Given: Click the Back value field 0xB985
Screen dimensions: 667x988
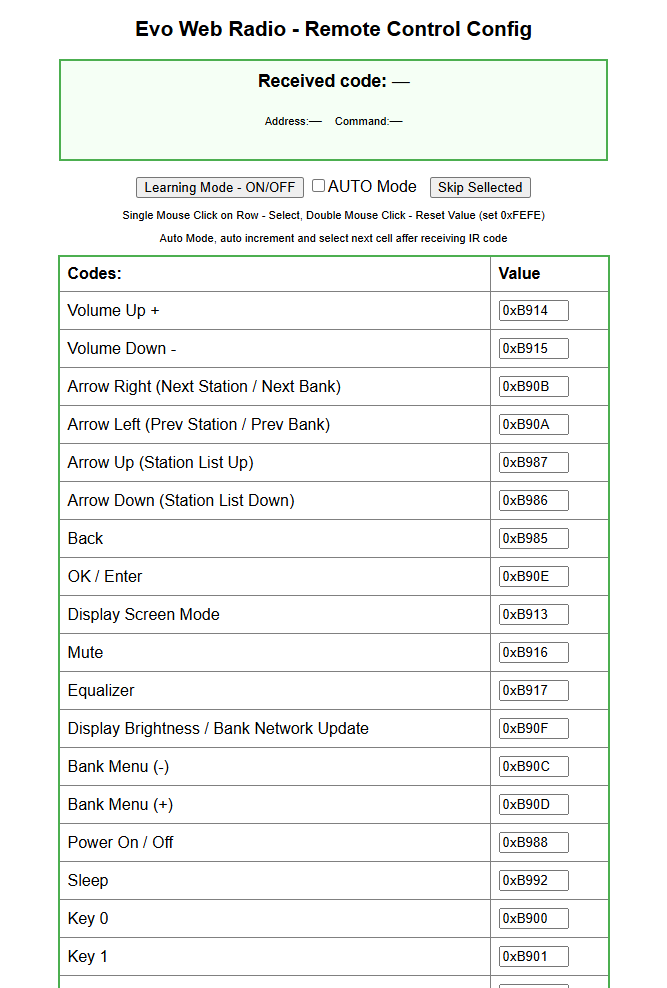Looking at the screenshot, I should coord(533,538).
